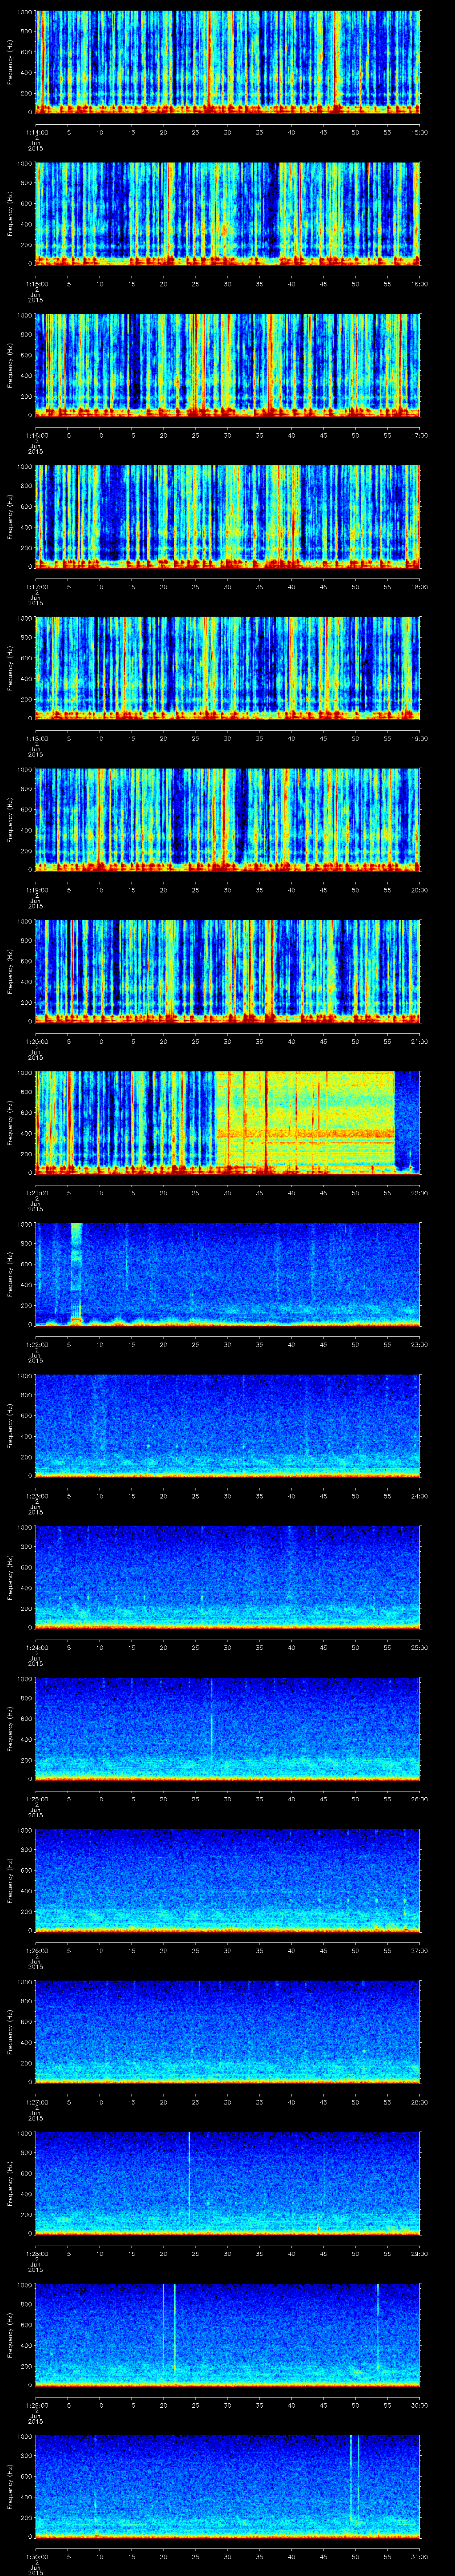
Task: Click the '1:29:00' start time label
Action: click(36, 2404)
